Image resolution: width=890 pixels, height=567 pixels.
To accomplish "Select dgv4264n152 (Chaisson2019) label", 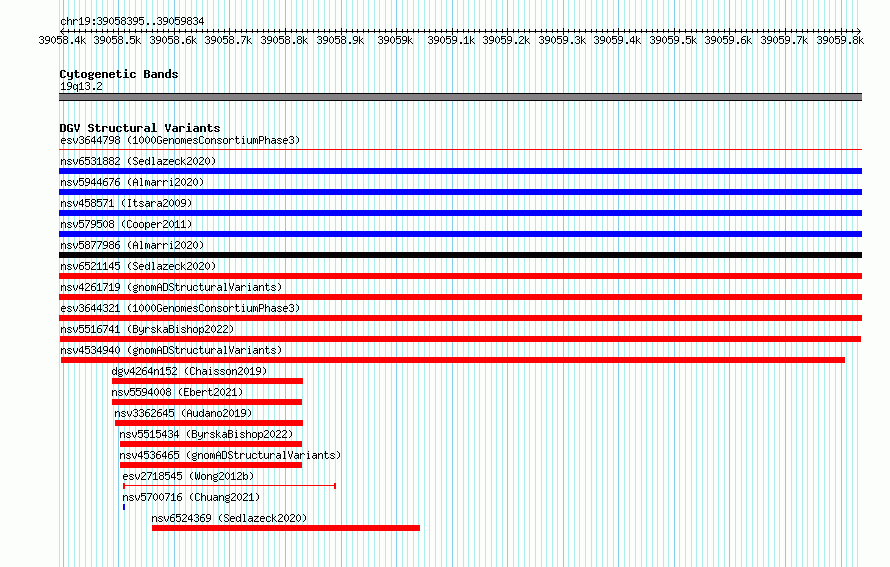I will [189, 371].
